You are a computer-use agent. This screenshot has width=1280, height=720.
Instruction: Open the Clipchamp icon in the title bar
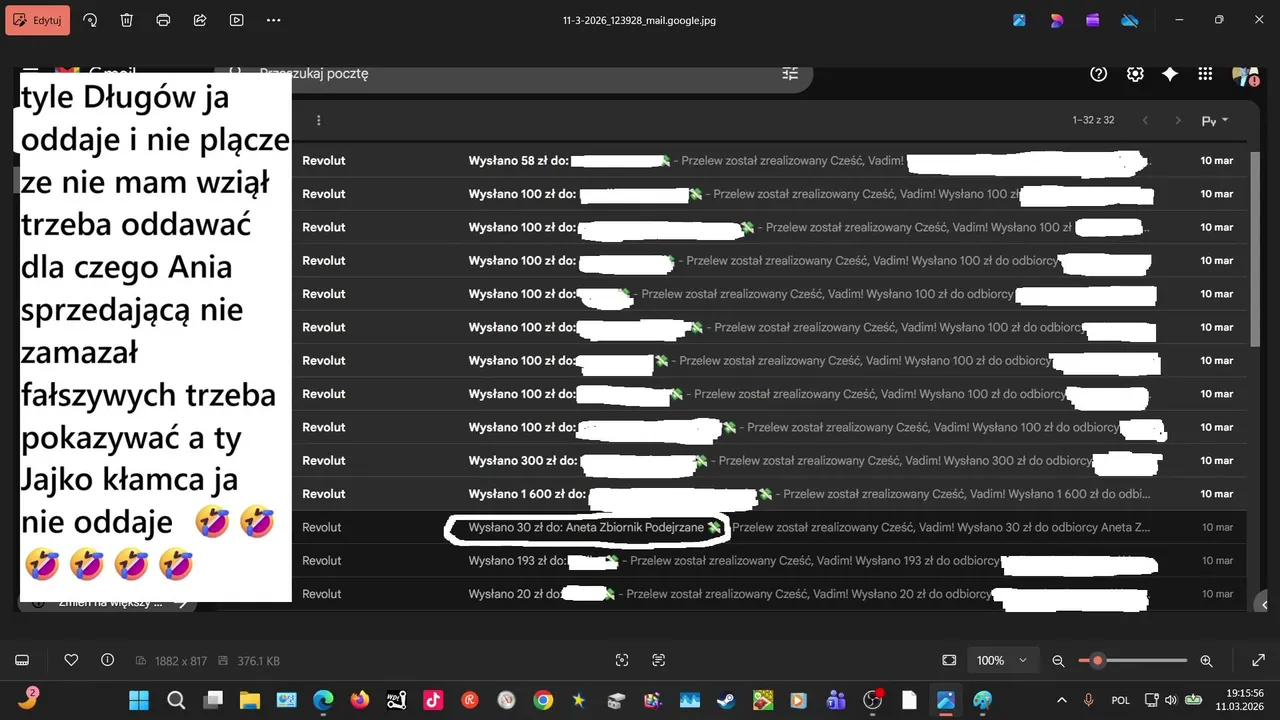[1093, 20]
